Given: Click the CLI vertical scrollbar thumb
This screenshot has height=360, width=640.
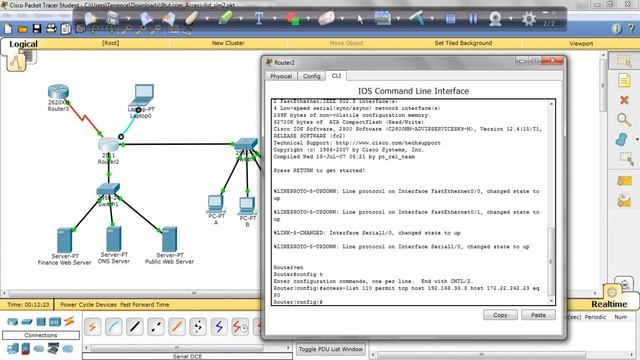Looking at the screenshot, I should pyautogui.click(x=551, y=261).
